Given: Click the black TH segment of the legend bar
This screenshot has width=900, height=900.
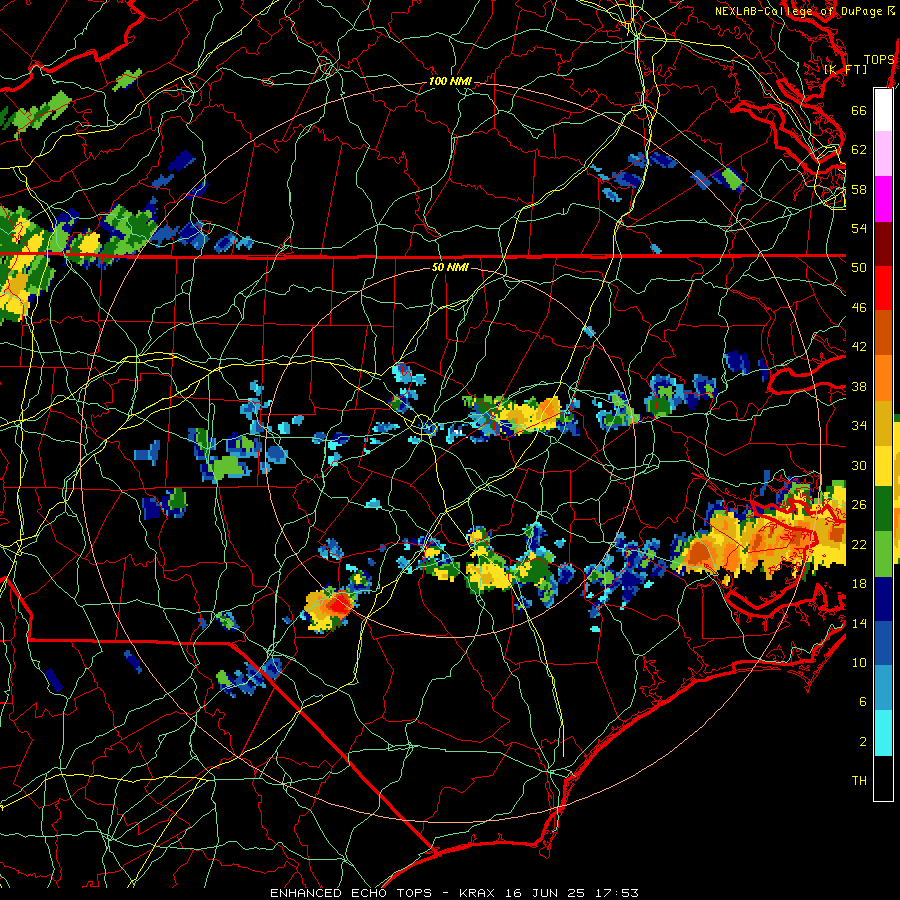Looking at the screenshot, I should (883, 778).
